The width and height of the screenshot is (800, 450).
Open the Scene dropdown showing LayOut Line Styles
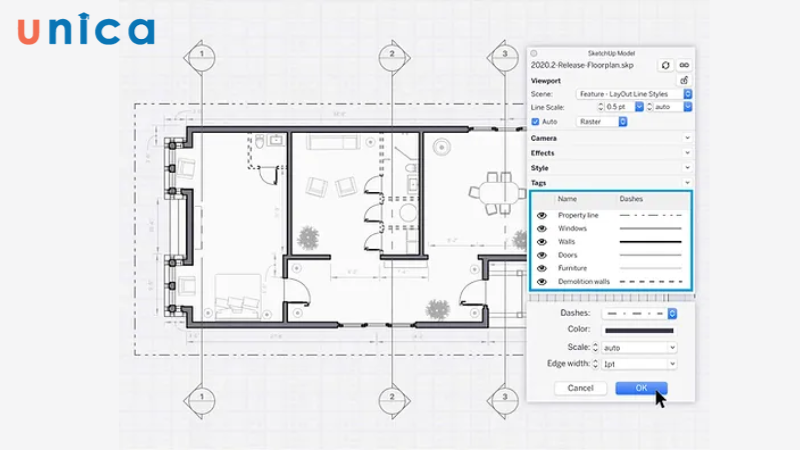click(x=634, y=94)
